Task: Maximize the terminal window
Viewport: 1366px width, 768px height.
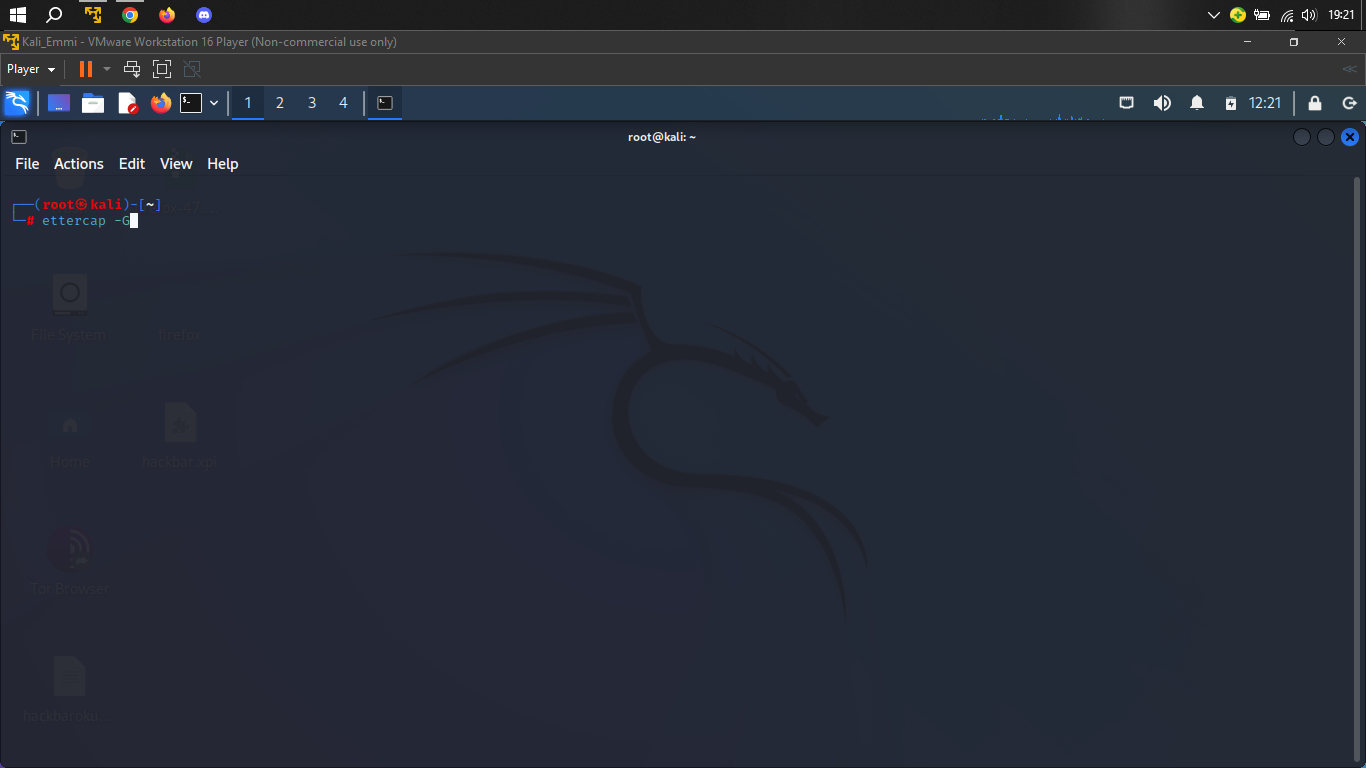Action: click(x=1326, y=137)
